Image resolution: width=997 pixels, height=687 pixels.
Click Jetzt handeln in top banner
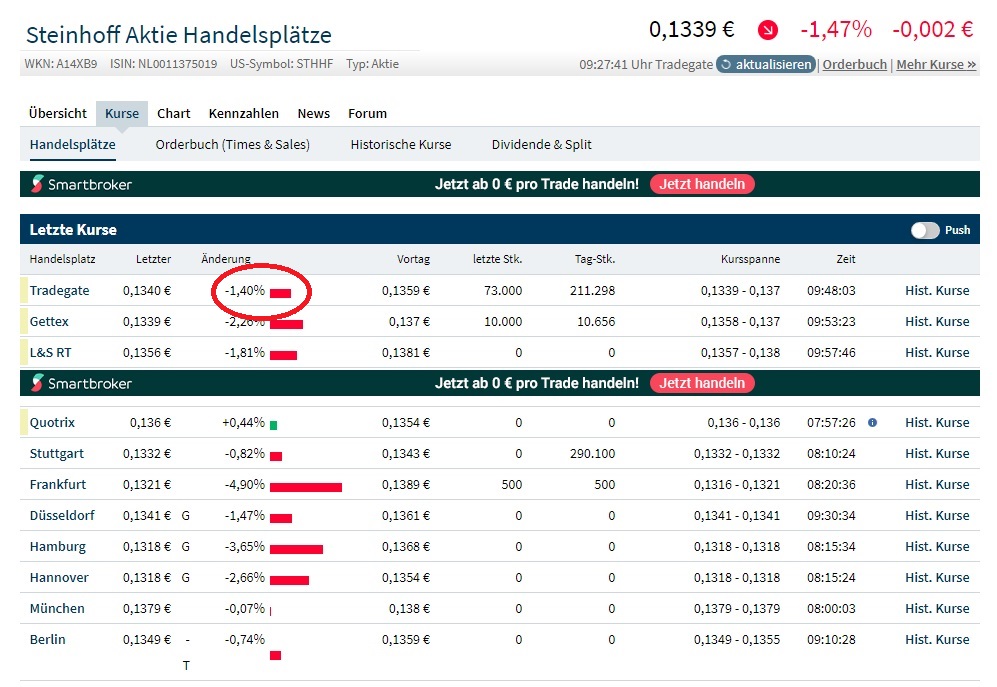coord(702,184)
